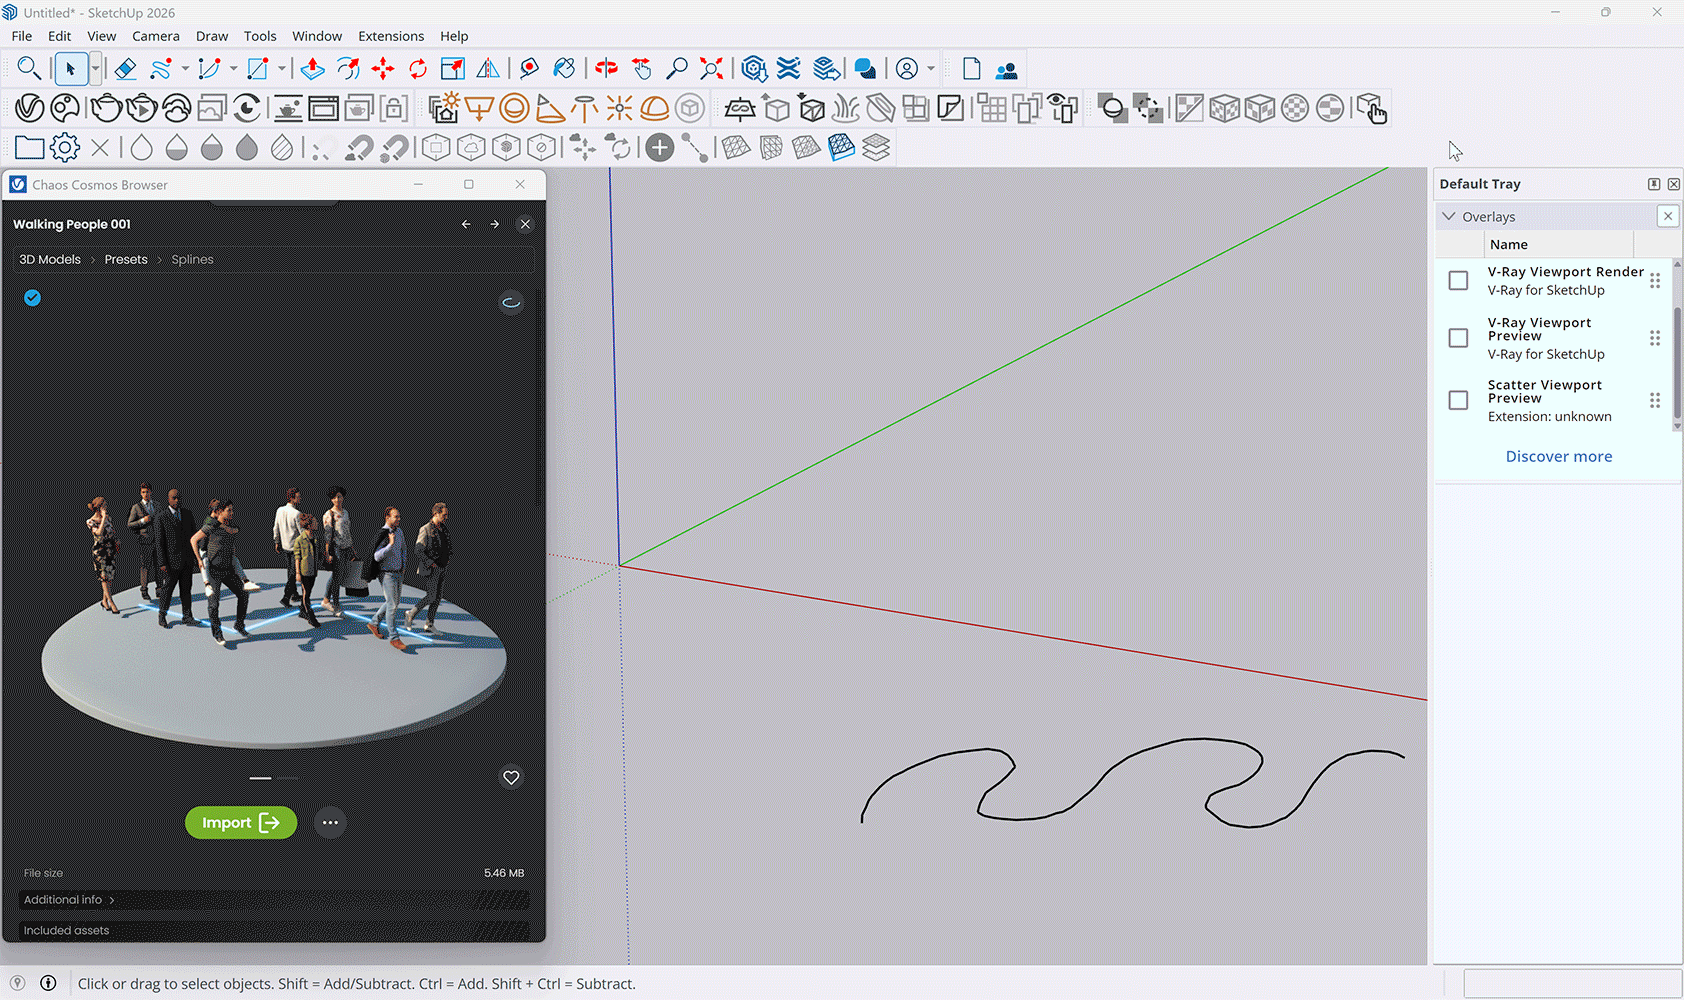Activate the Push/Pull tool
This screenshot has width=1684, height=1000.
pos(312,68)
